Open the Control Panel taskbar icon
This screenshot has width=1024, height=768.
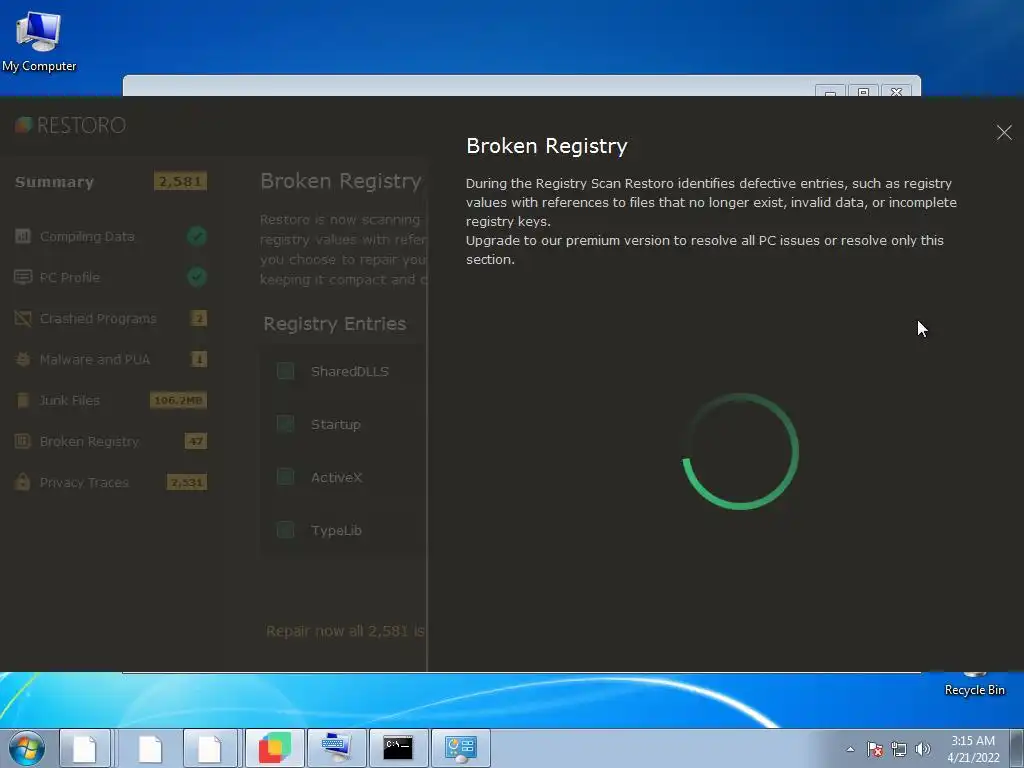[460, 748]
